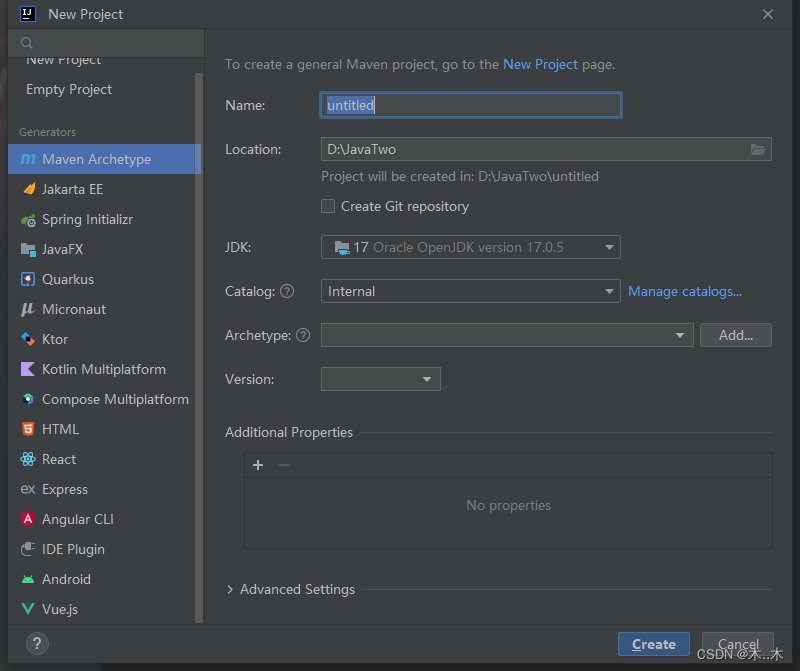
Task: Click the search magnifier icon
Action: 27,43
